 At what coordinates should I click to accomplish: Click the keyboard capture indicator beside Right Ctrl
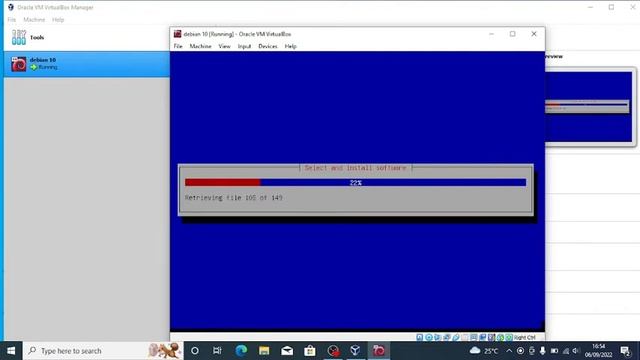click(x=509, y=338)
